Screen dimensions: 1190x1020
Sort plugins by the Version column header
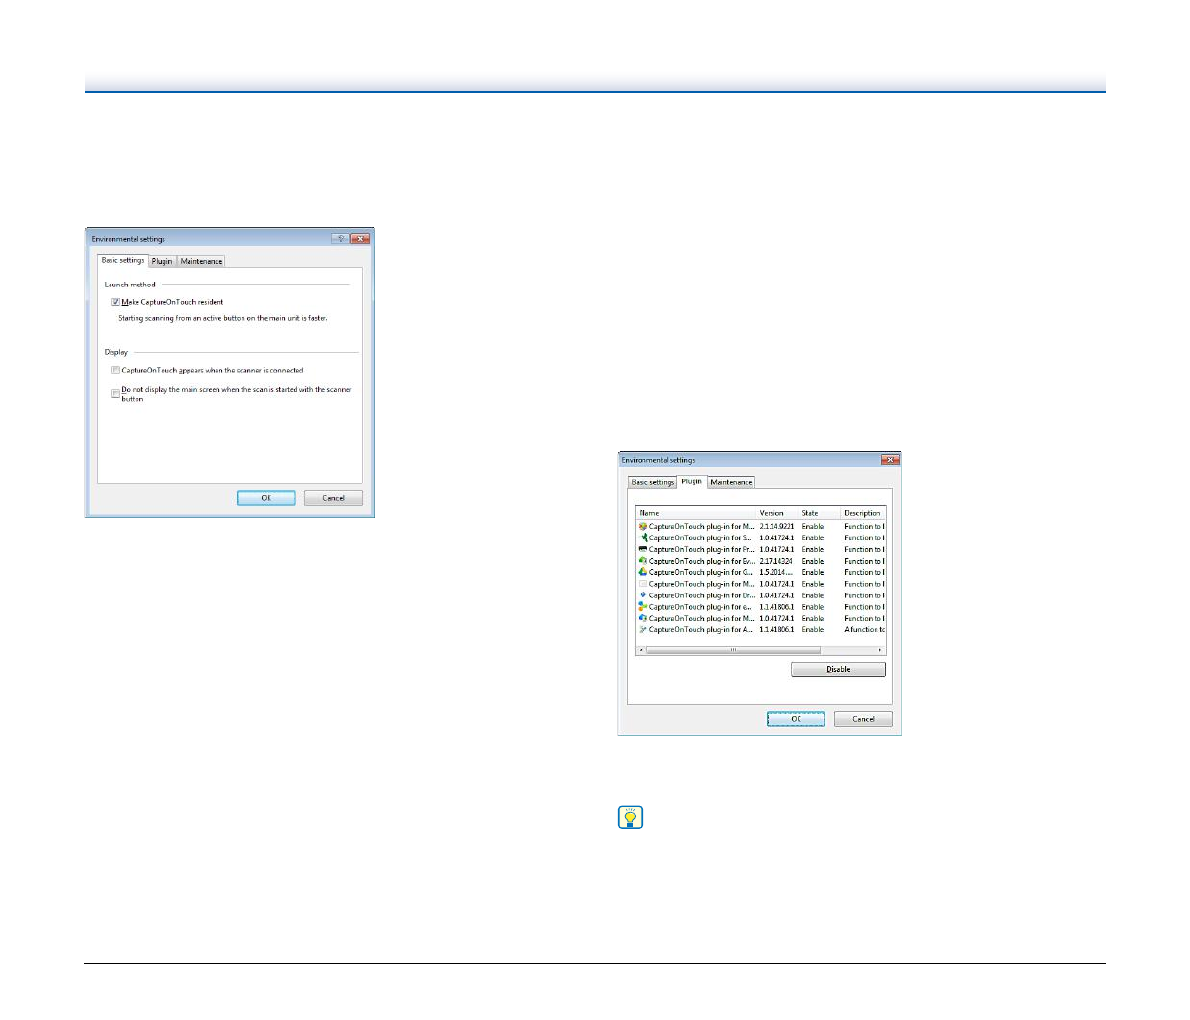pos(776,513)
